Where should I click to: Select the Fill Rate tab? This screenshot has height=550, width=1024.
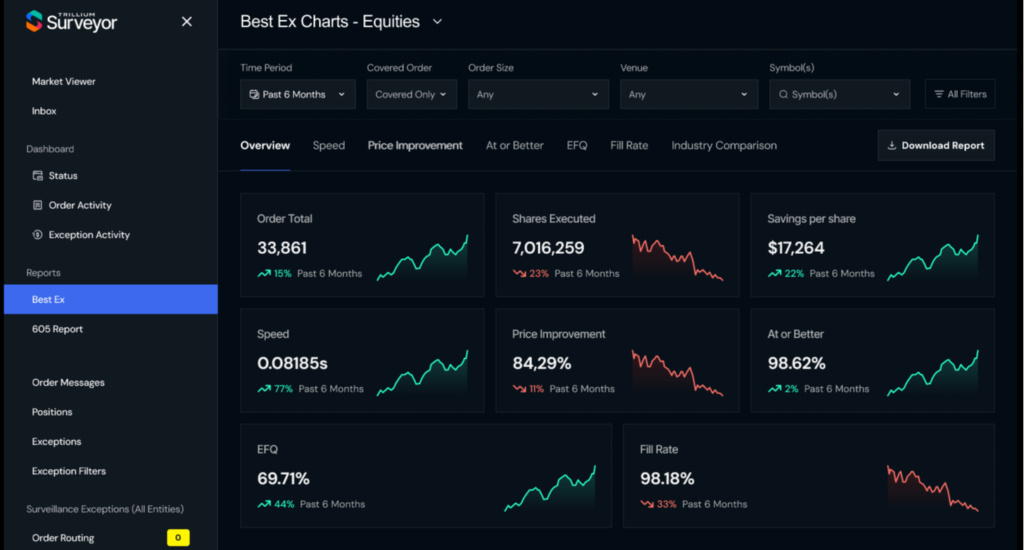click(x=629, y=145)
